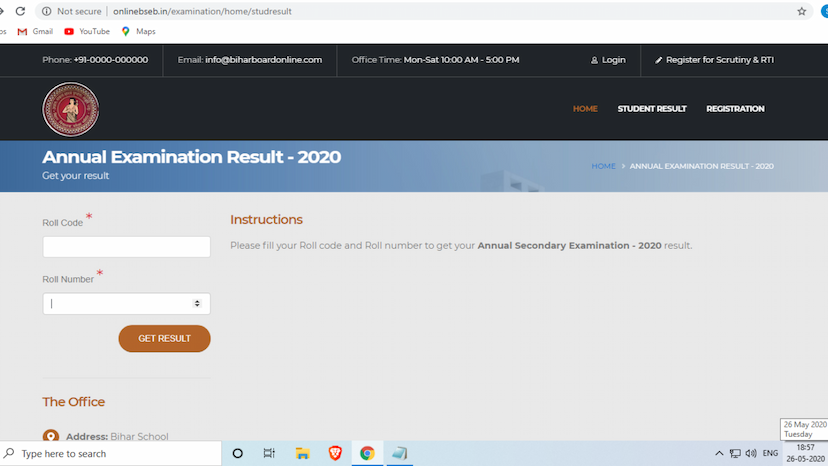
Task: Open Brave browser from the taskbar
Action: click(335, 453)
